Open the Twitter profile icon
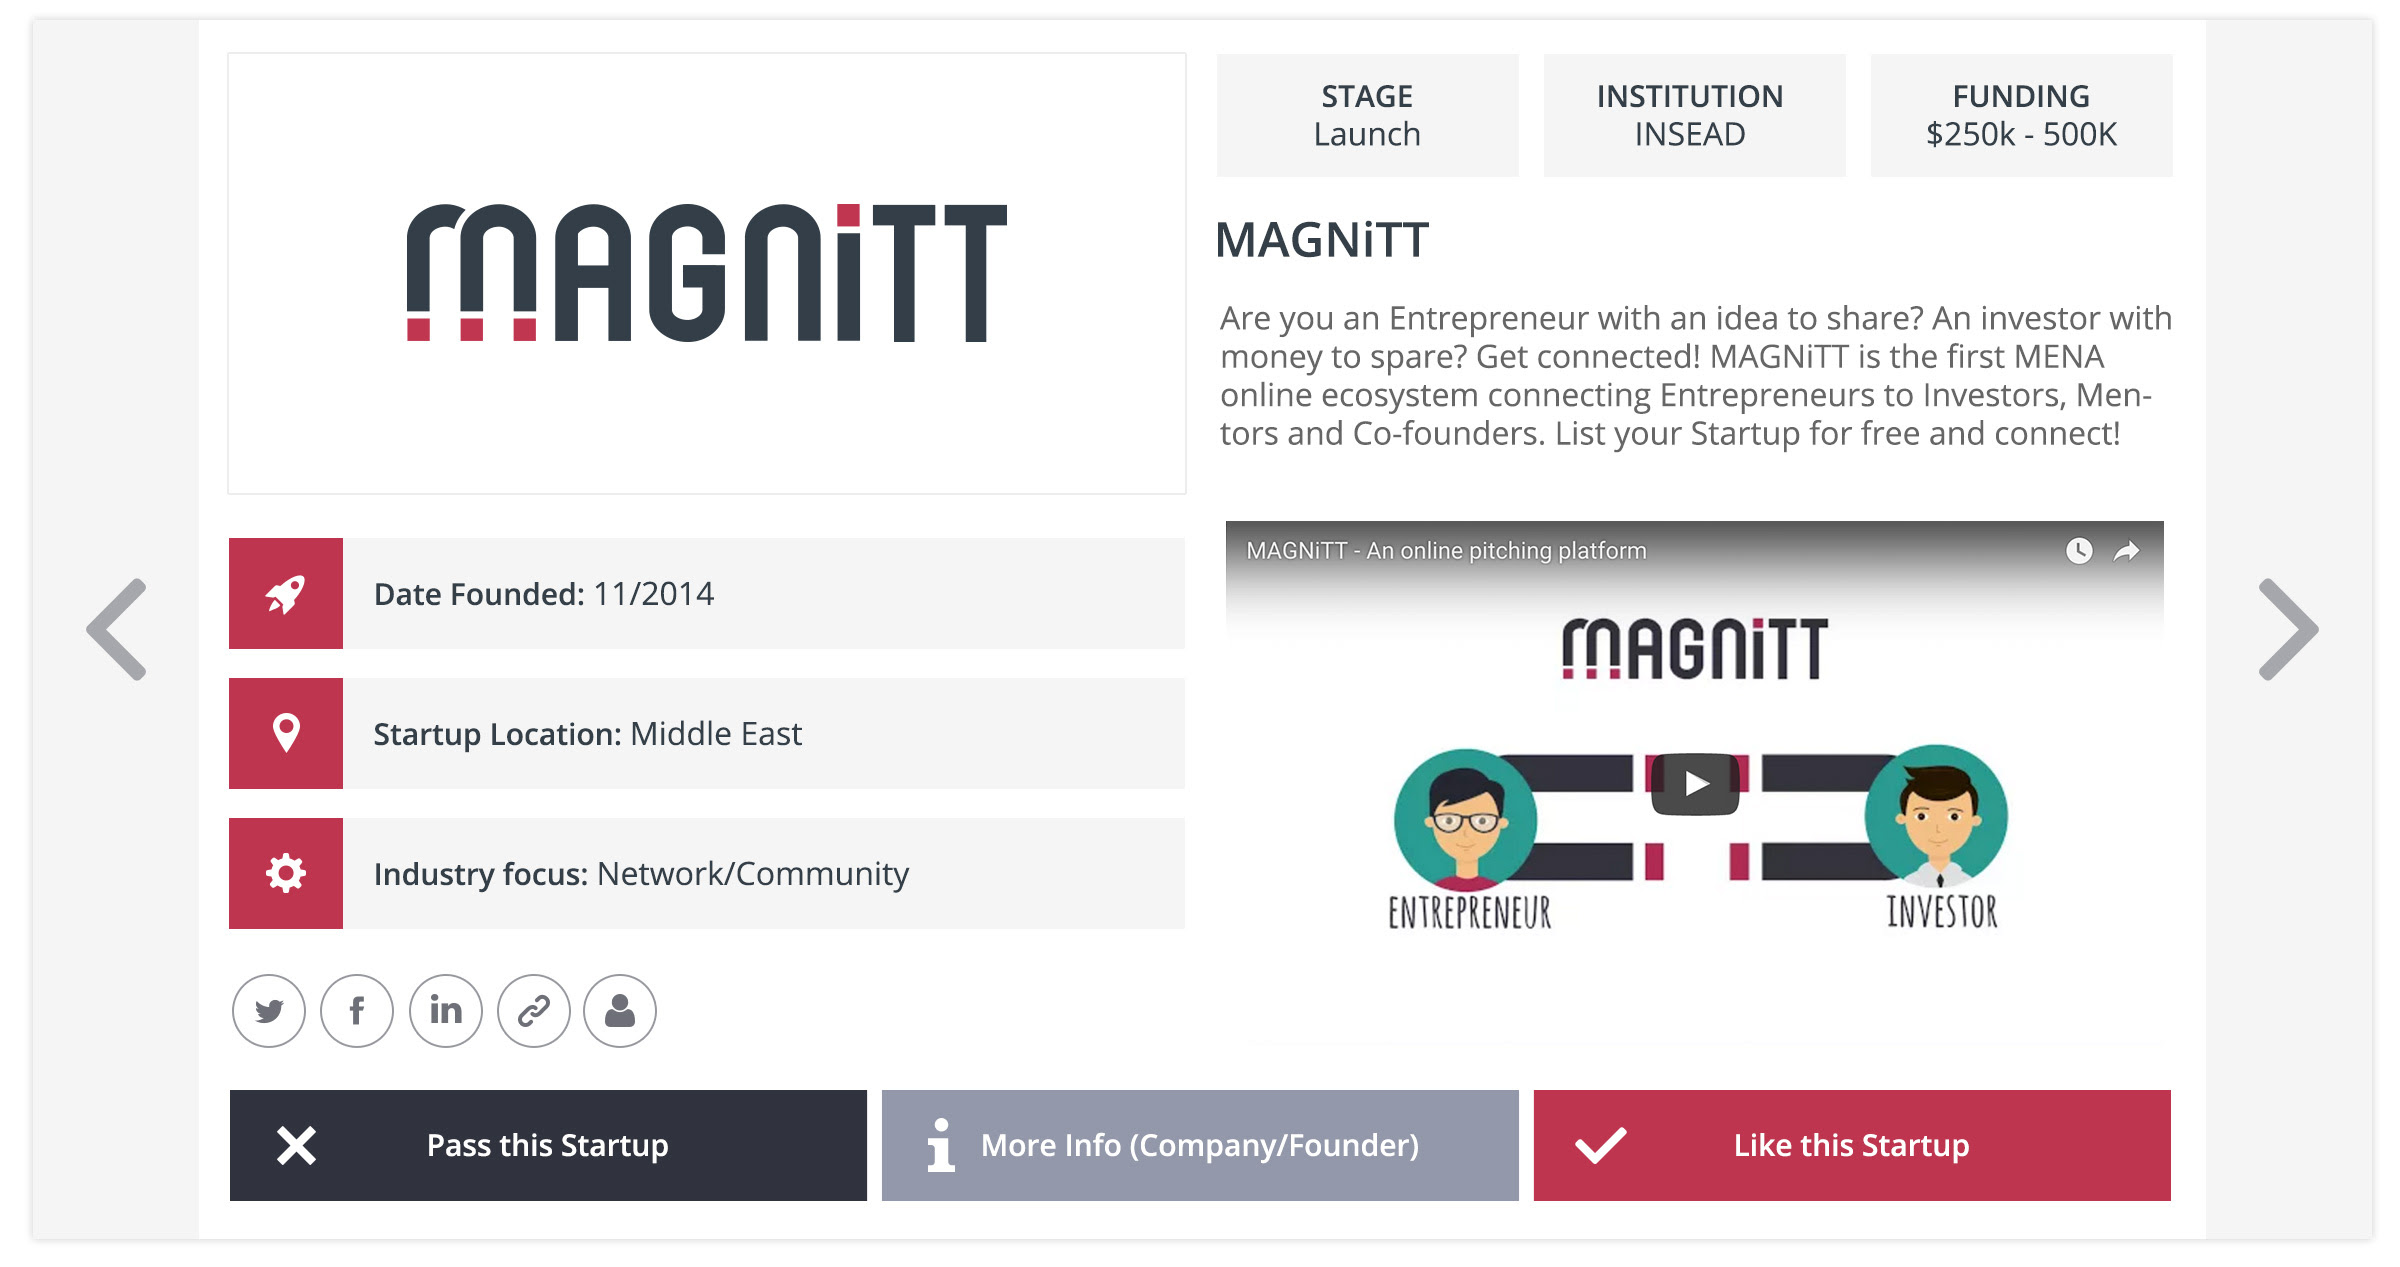Image resolution: width=2400 pixels, height=1267 pixels. (269, 1011)
